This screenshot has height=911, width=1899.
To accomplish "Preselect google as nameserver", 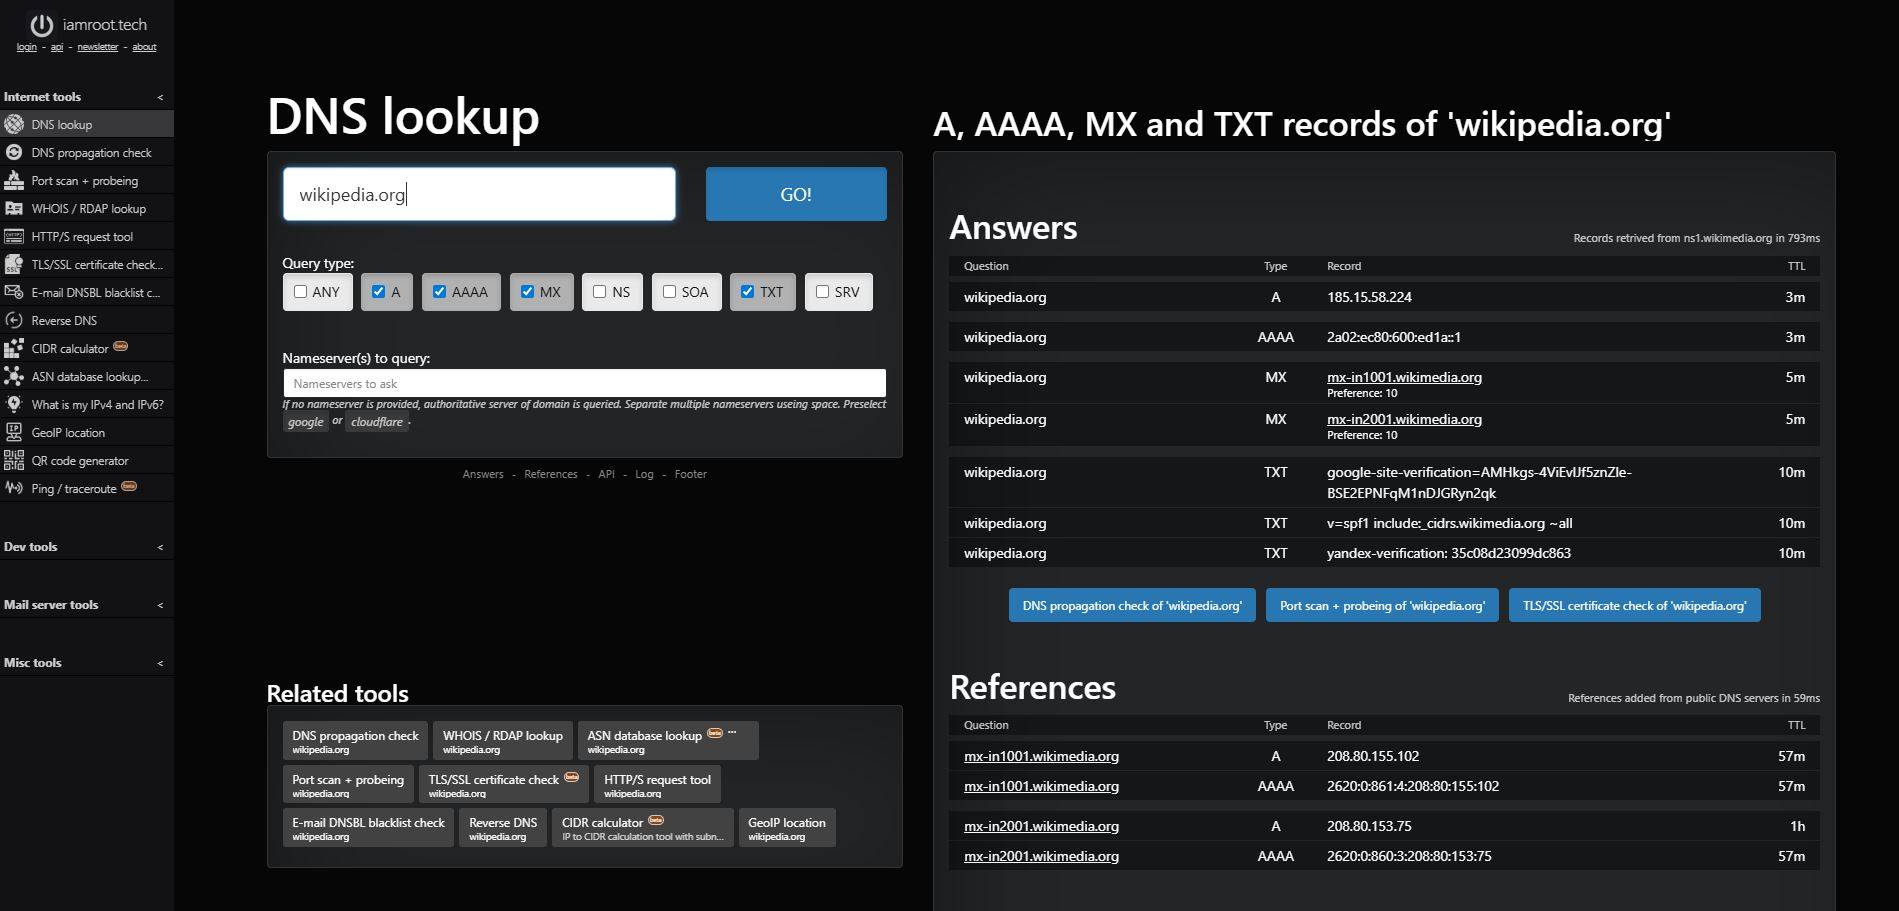I will [x=306, y=421].
